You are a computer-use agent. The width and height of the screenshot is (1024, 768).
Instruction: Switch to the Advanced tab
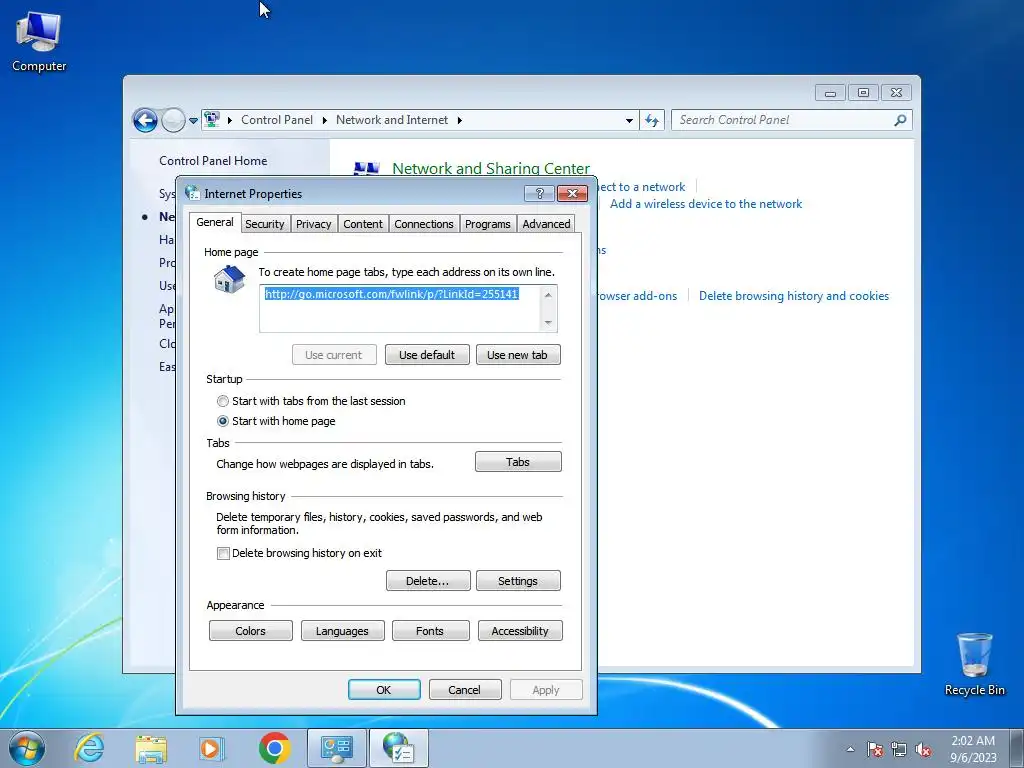(546, 224)
